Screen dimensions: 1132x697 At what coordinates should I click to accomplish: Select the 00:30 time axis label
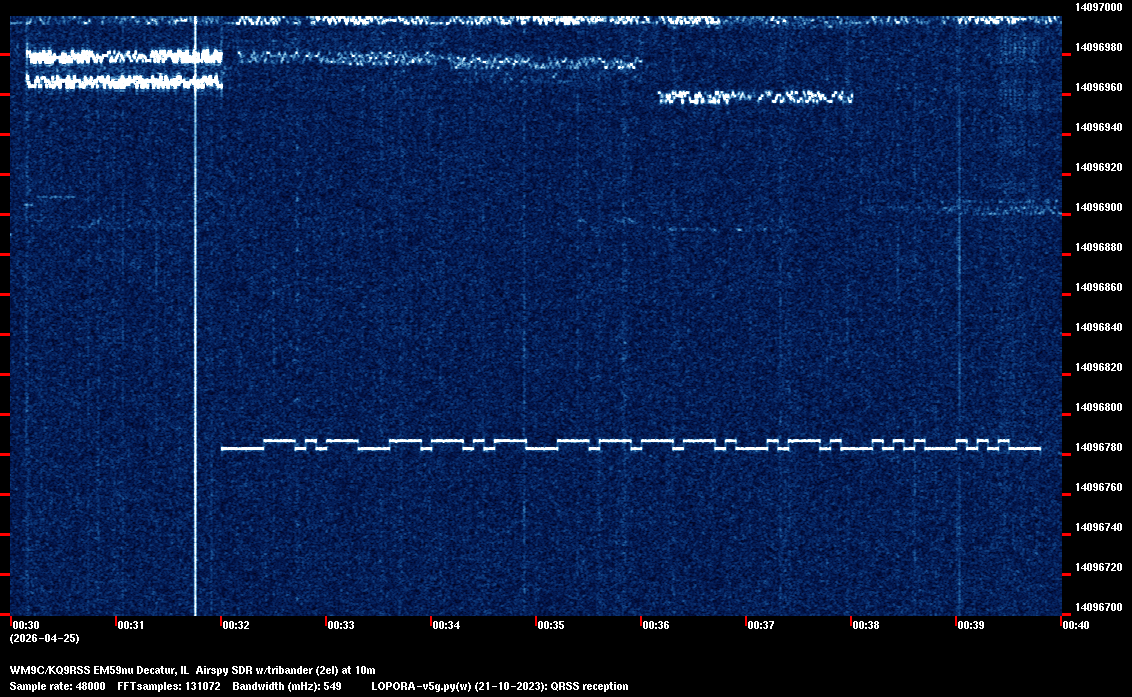[x=26, y=625]
